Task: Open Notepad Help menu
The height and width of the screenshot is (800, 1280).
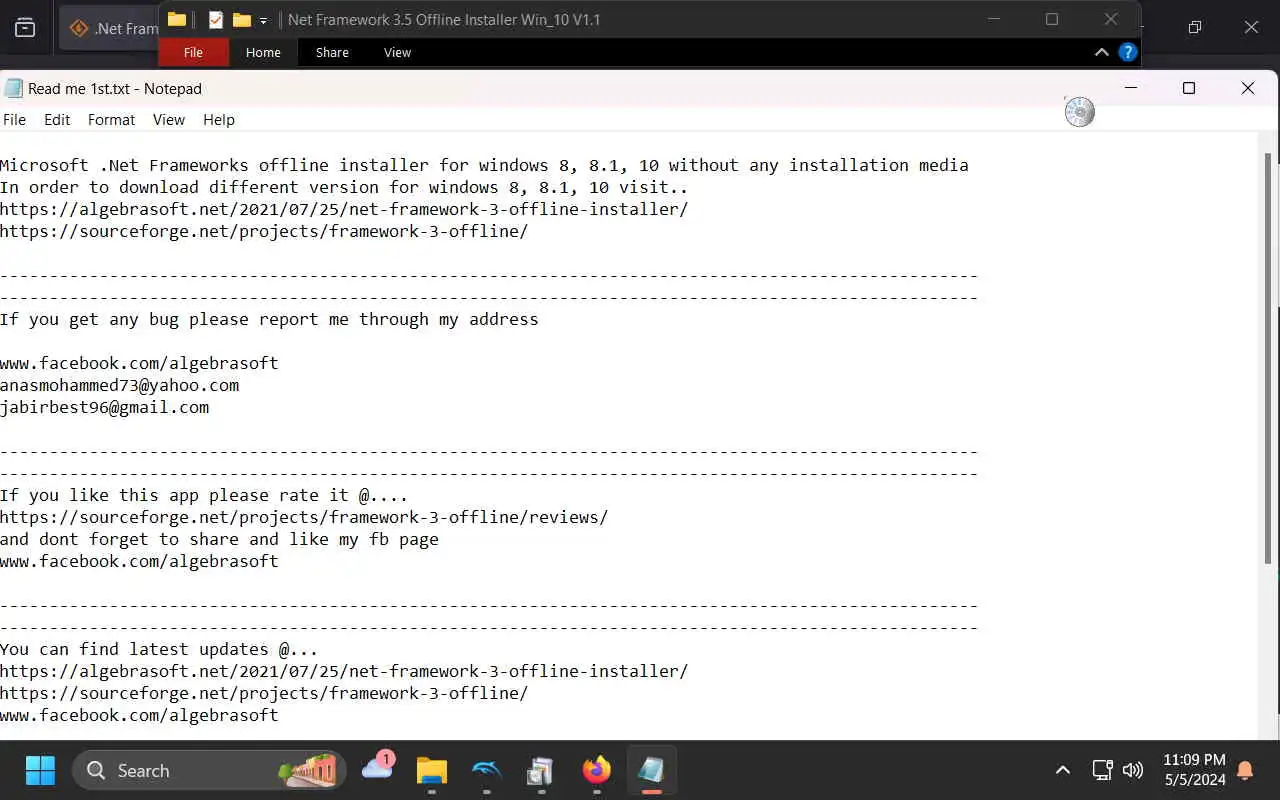Action: pyautogui.click(x=218, y=119)
